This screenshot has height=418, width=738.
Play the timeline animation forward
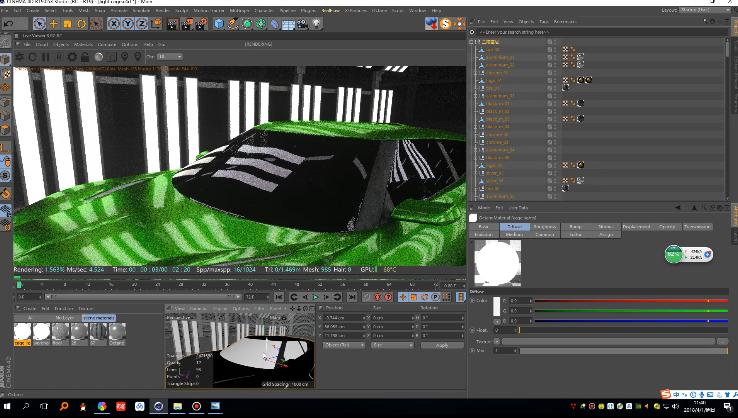coord(315,297)
